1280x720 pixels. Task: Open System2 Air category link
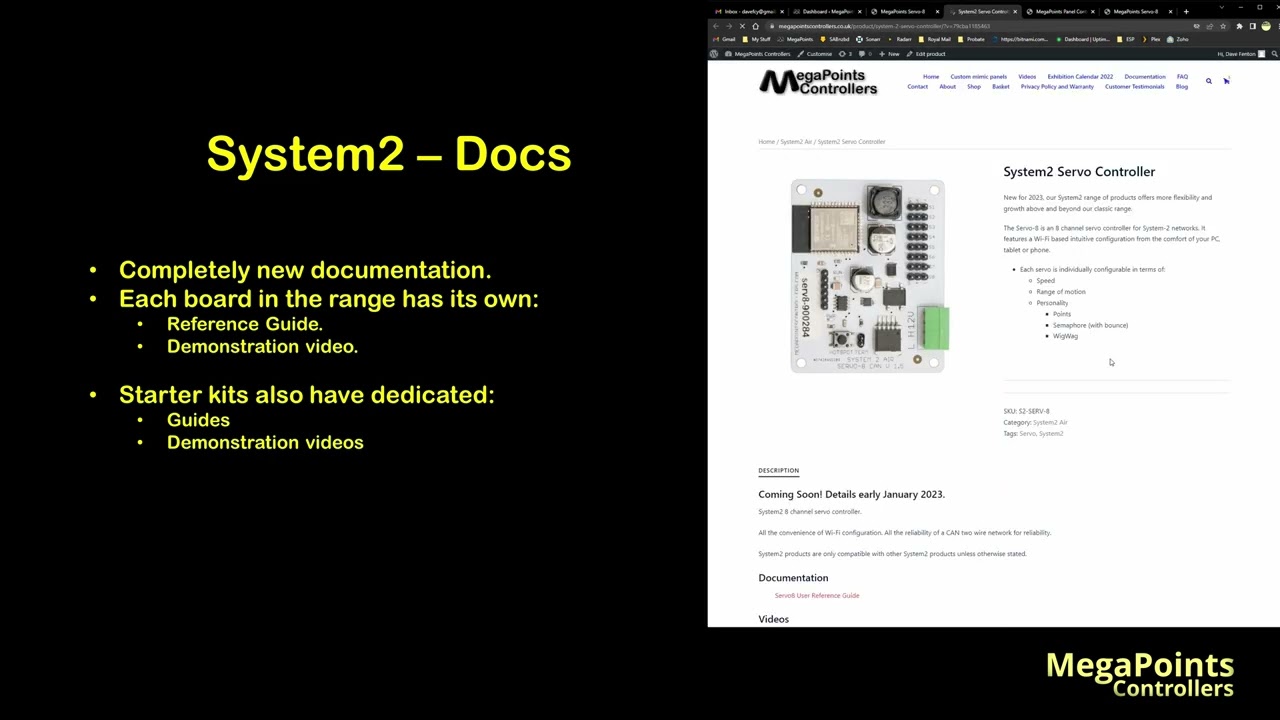(1050, 422)
